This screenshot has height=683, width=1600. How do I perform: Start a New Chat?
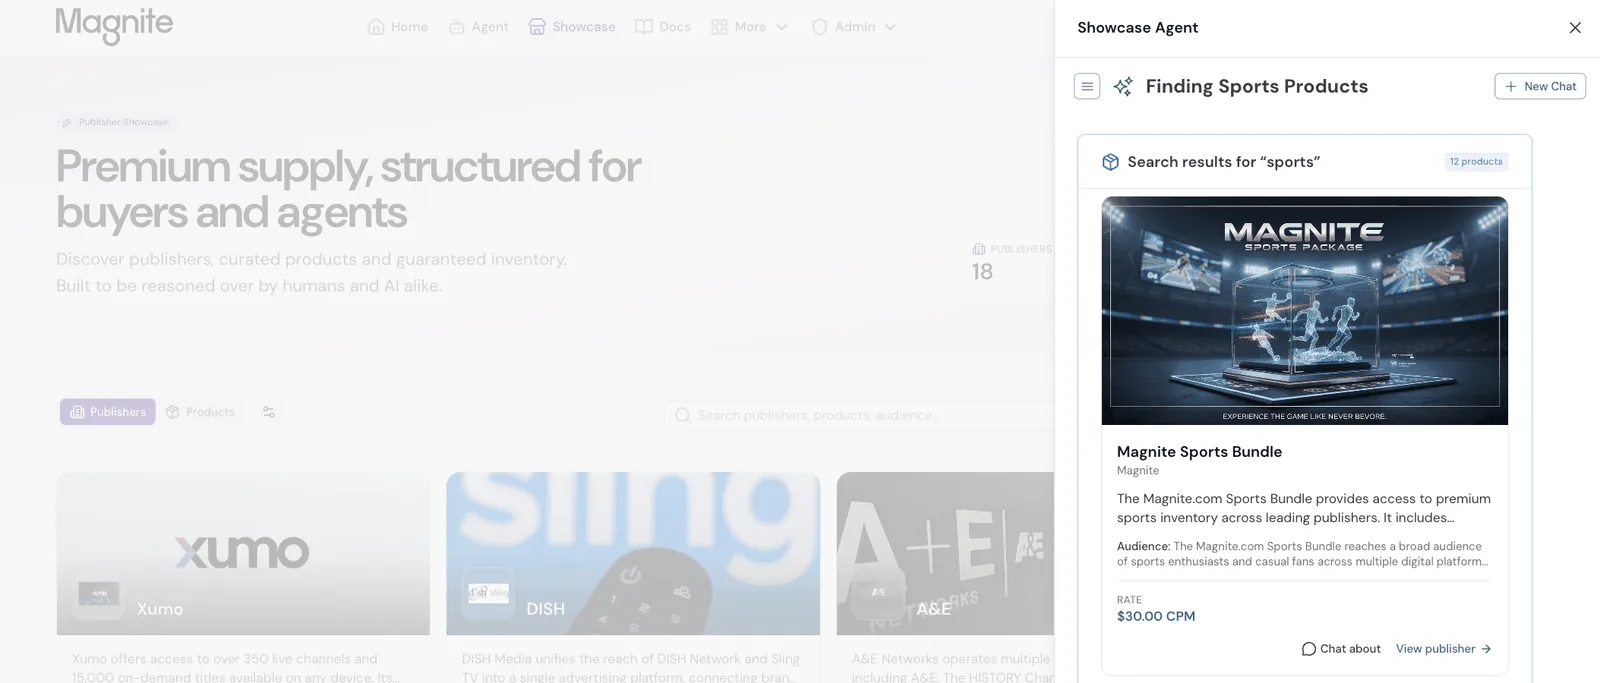pyautogui.click(x=1540, y=87)
